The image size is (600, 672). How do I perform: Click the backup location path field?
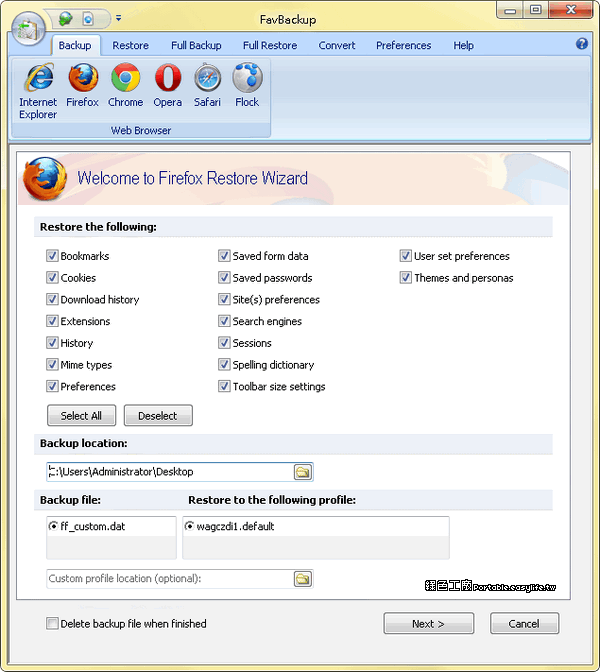170,472
